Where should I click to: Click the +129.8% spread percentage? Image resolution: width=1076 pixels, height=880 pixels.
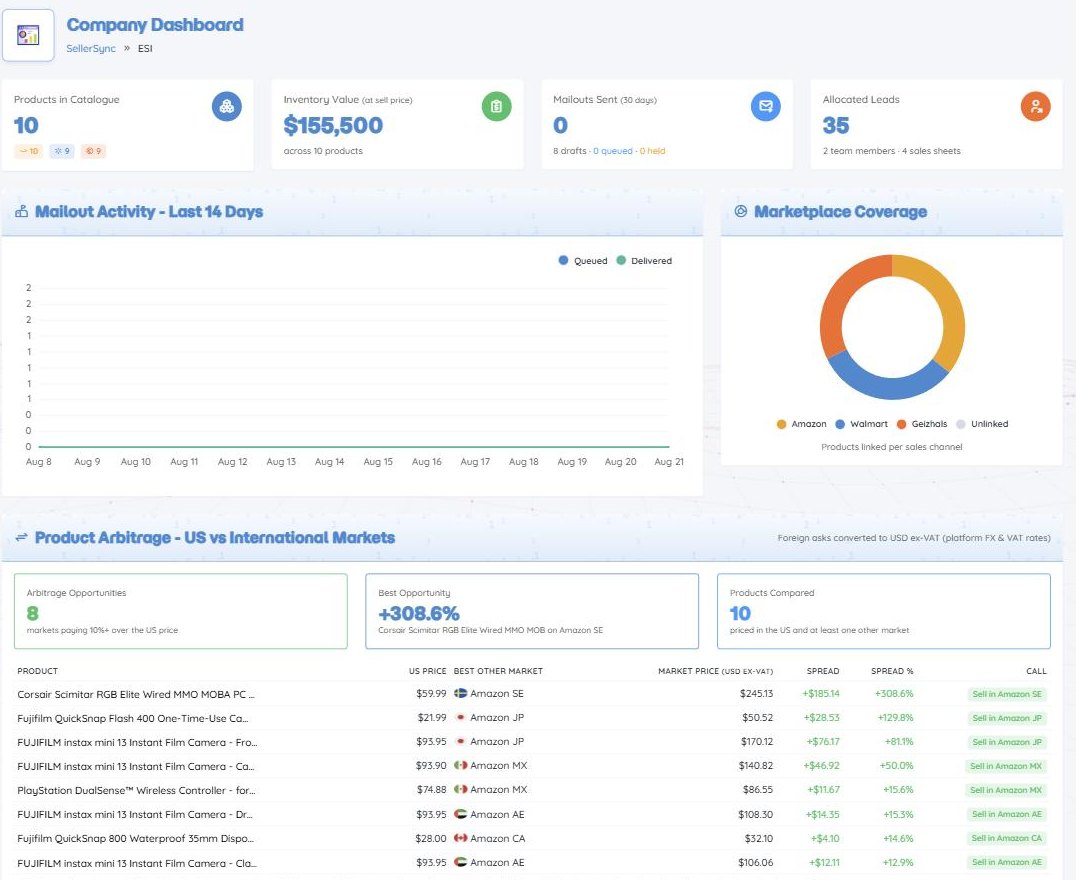pyautogui.click(x=895, y=718)
